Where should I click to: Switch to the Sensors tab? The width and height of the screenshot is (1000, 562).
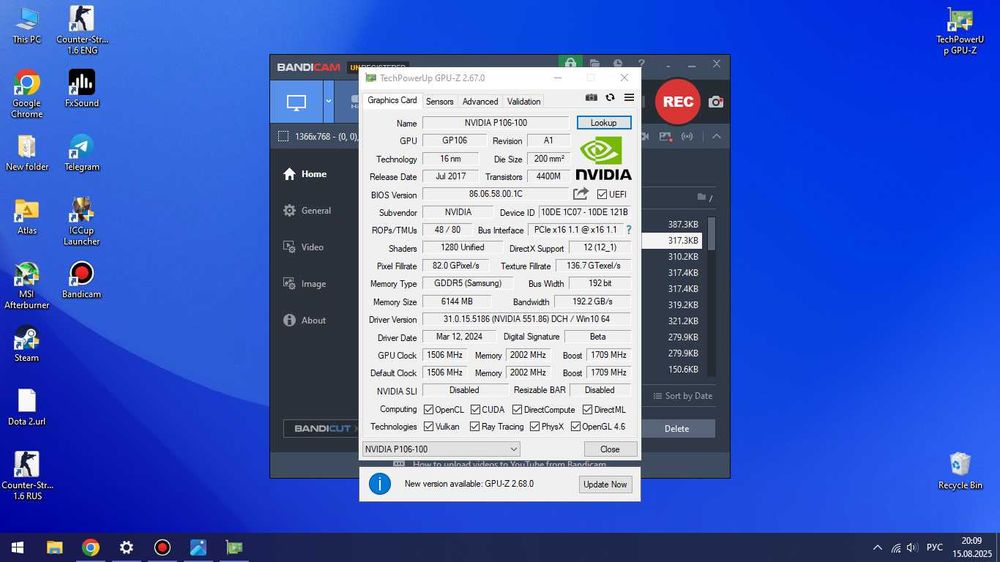(439, 101)
